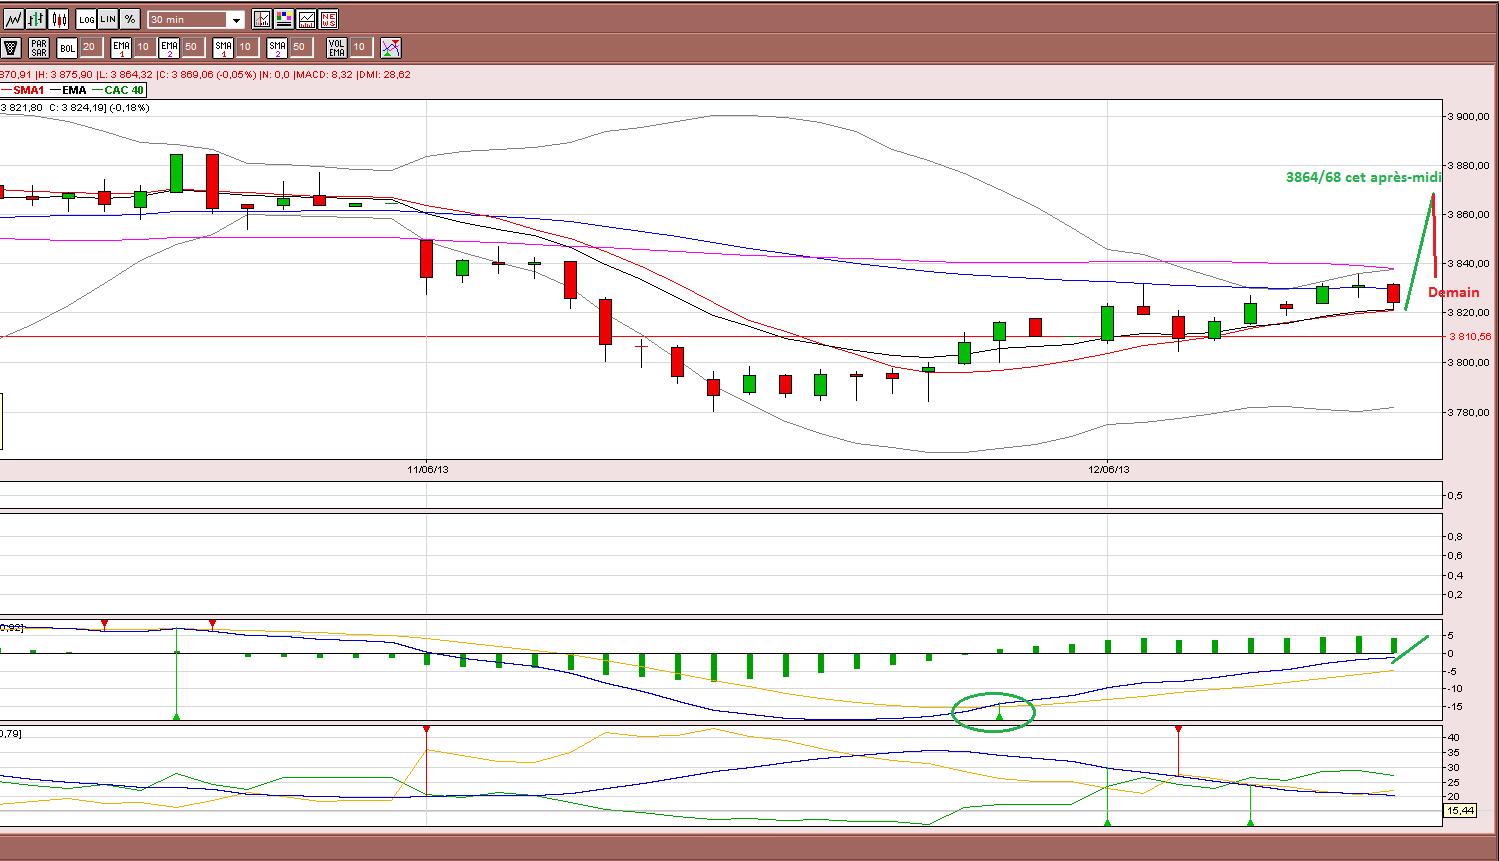Click the L: 3 864,32 readout

point(125,74)
